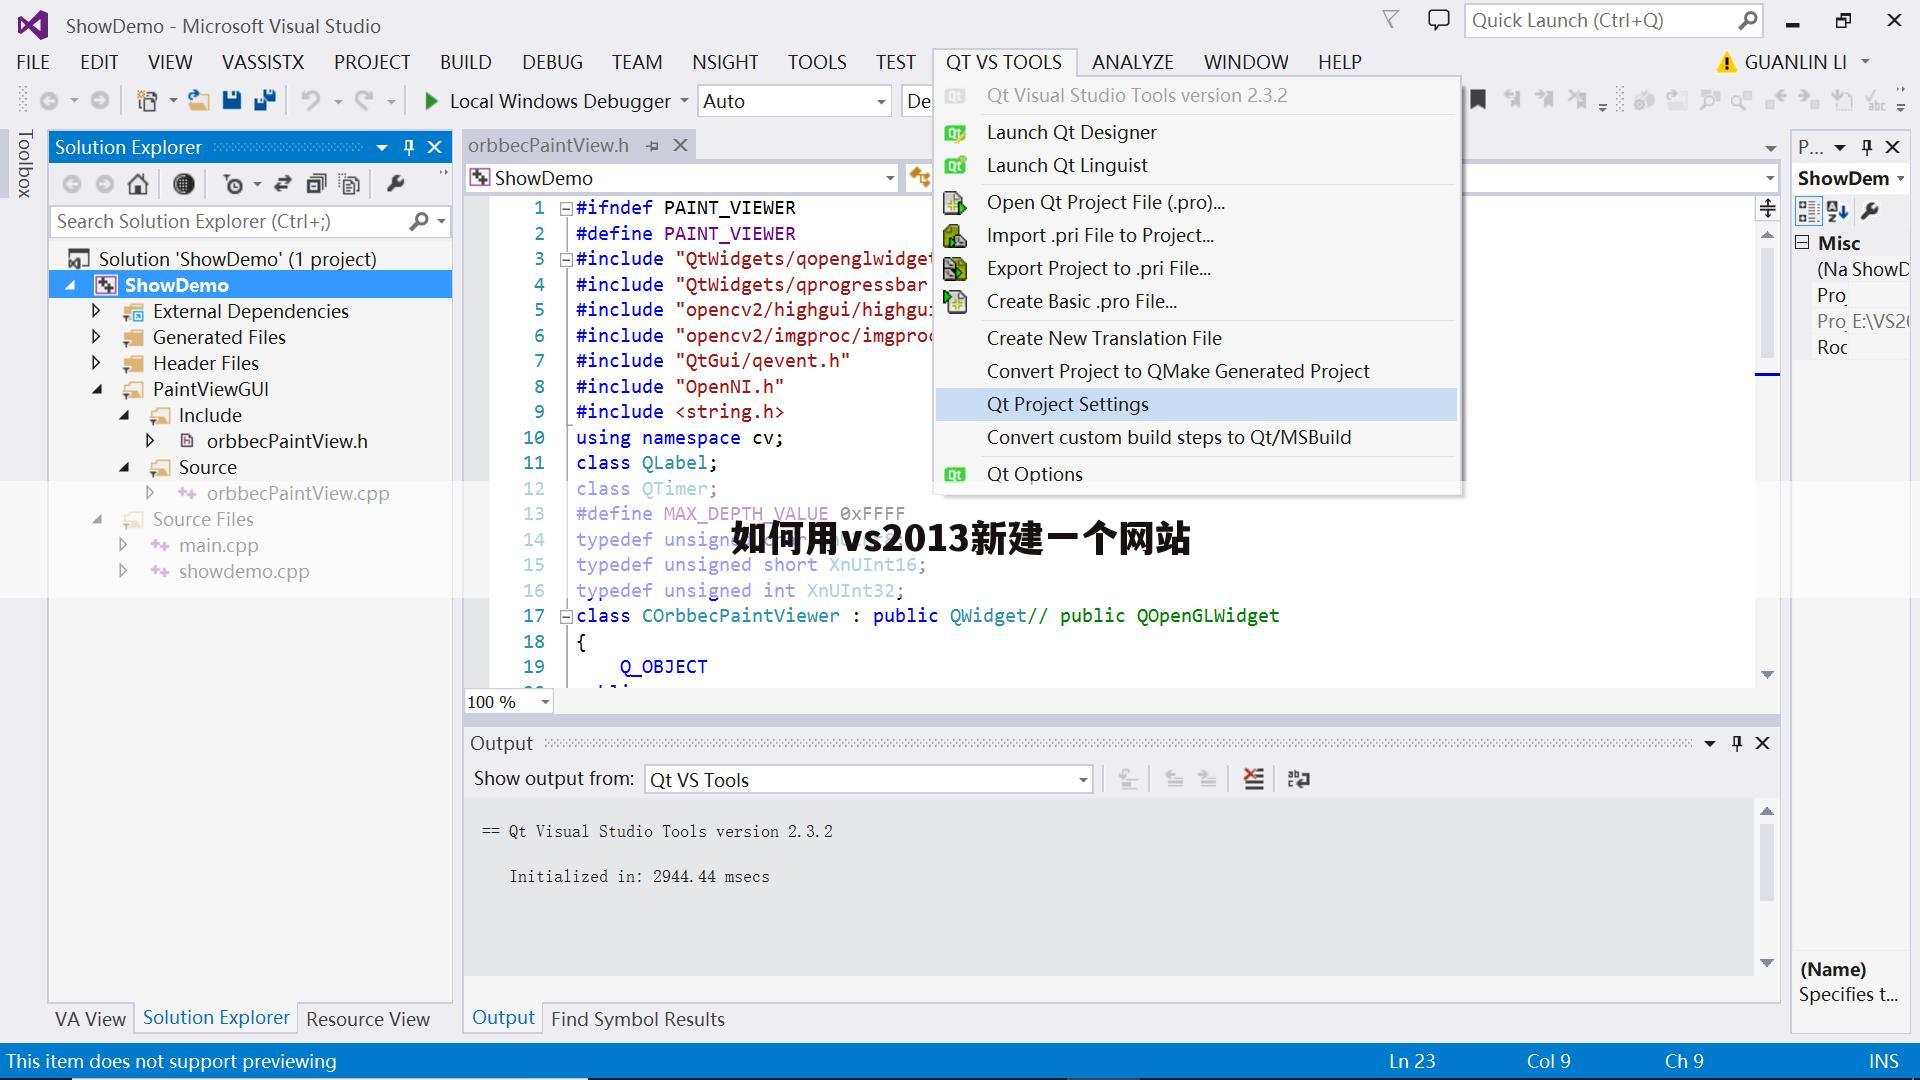Click the Save All toolbar icon
This screenshot has height=1080, width=1920.
[x=265, y=100]
